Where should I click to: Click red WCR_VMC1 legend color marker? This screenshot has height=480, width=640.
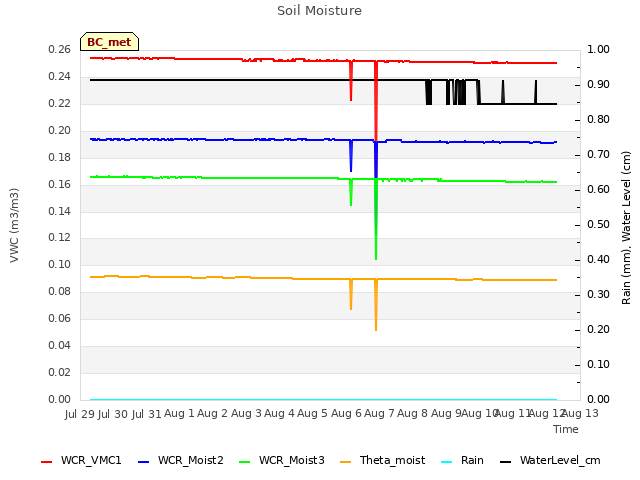pyautogui.click(x=47, y=462)
